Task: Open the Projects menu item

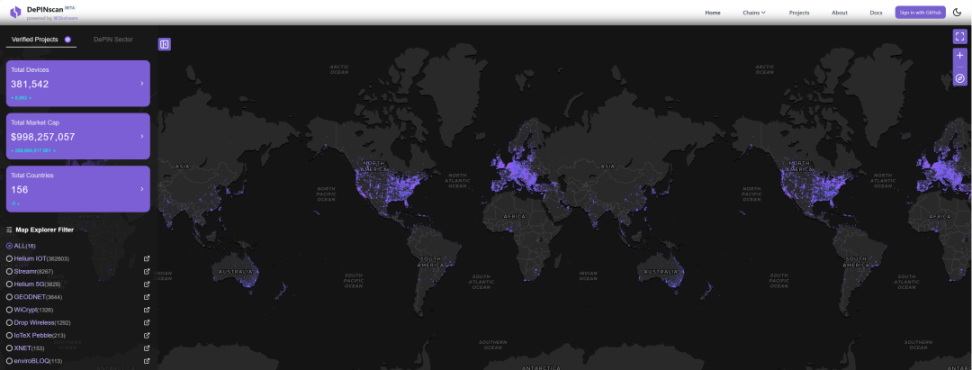Action: pos(799,12)
